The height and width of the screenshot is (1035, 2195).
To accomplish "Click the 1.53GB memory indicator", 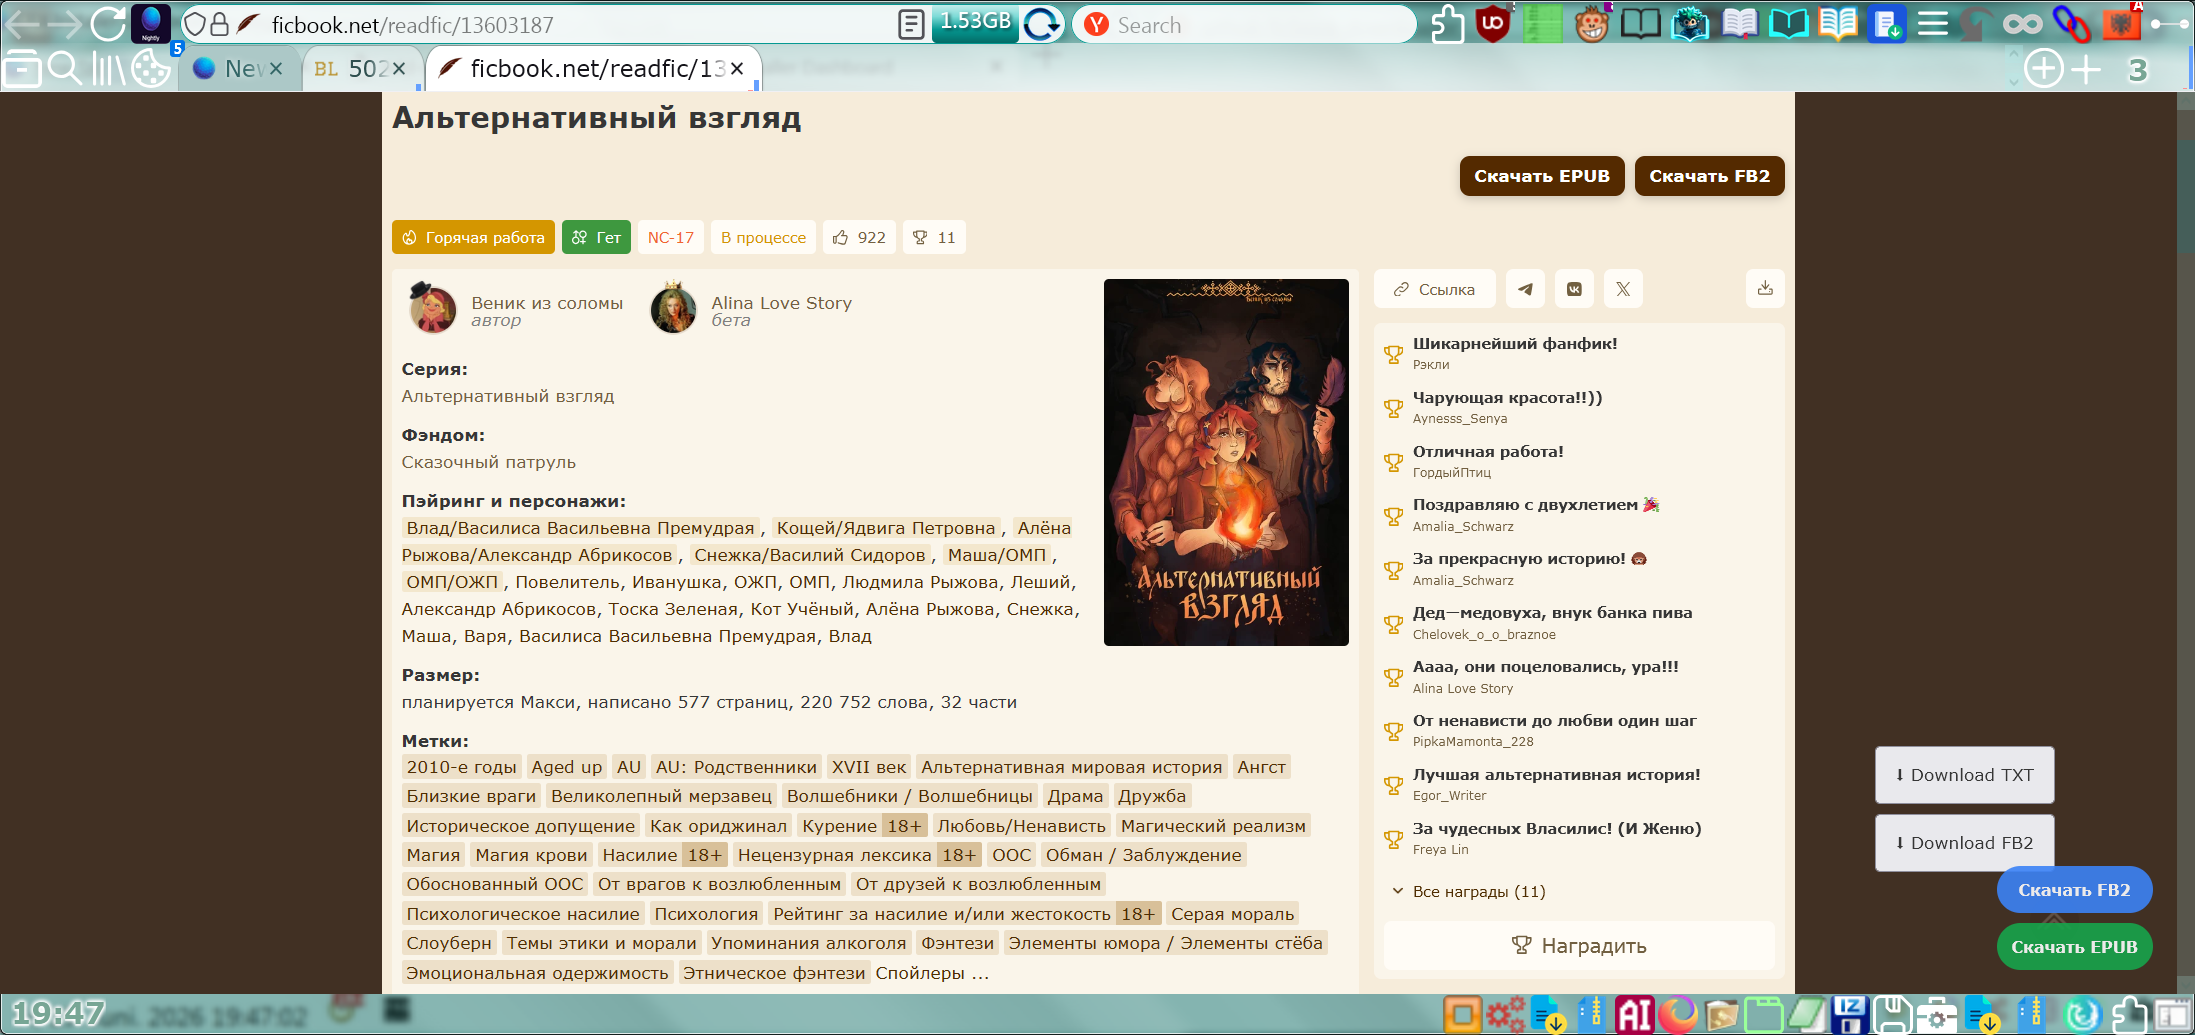I will 975,23.
